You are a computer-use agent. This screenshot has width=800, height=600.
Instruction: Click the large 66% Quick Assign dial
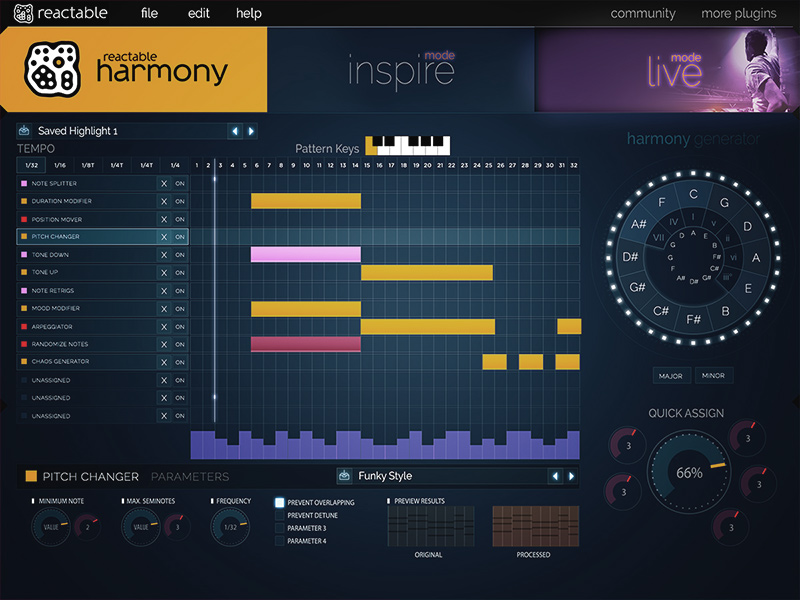690,472
